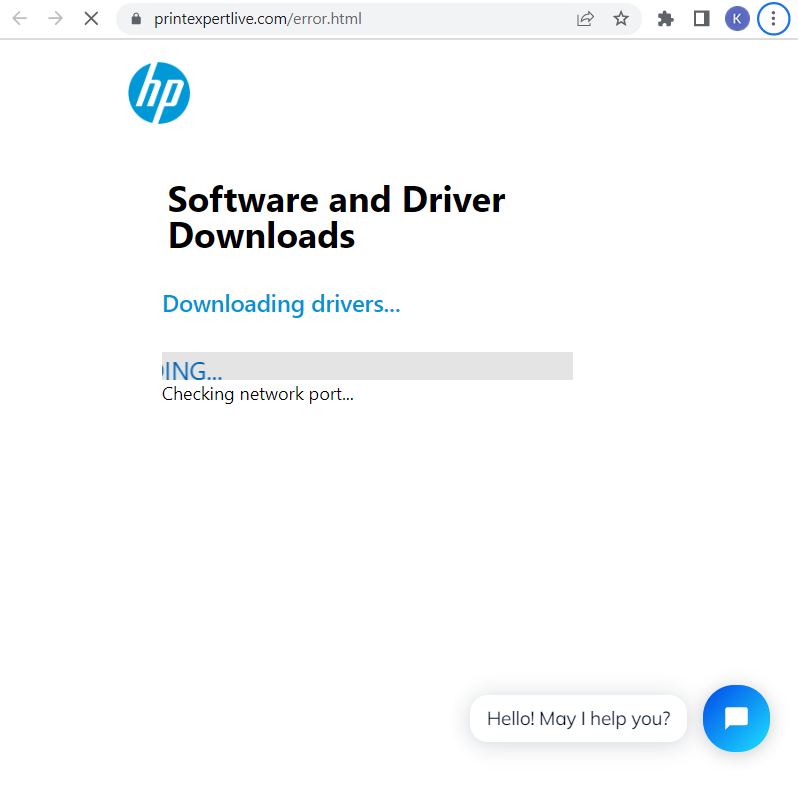Click the browser forward arrow

55,18
